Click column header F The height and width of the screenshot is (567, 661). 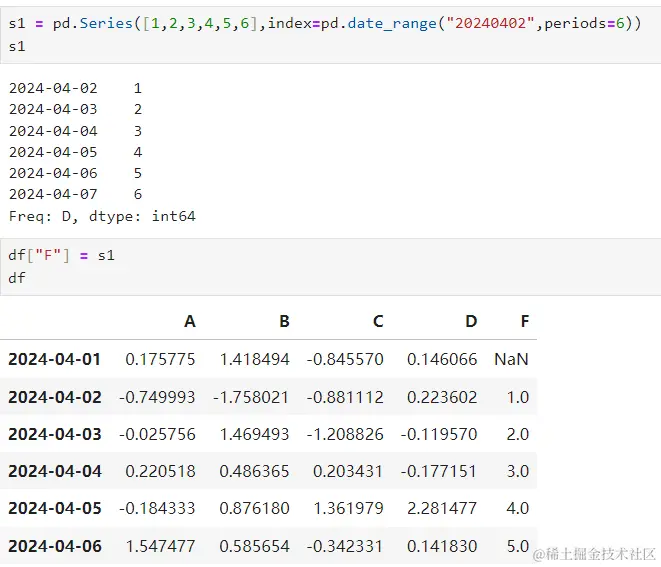tap(525, 321)
